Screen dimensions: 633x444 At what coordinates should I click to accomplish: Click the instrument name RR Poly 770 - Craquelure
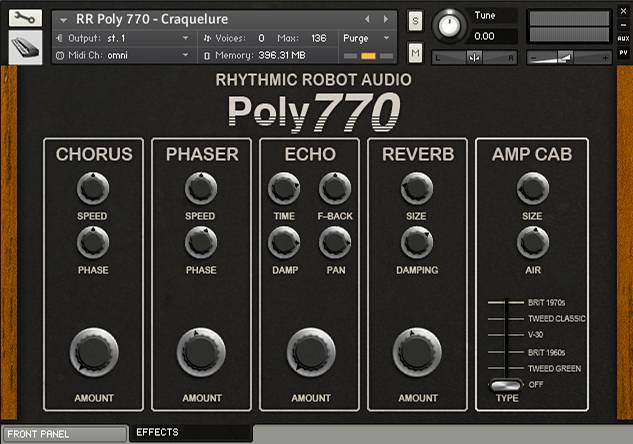point(152,19)
